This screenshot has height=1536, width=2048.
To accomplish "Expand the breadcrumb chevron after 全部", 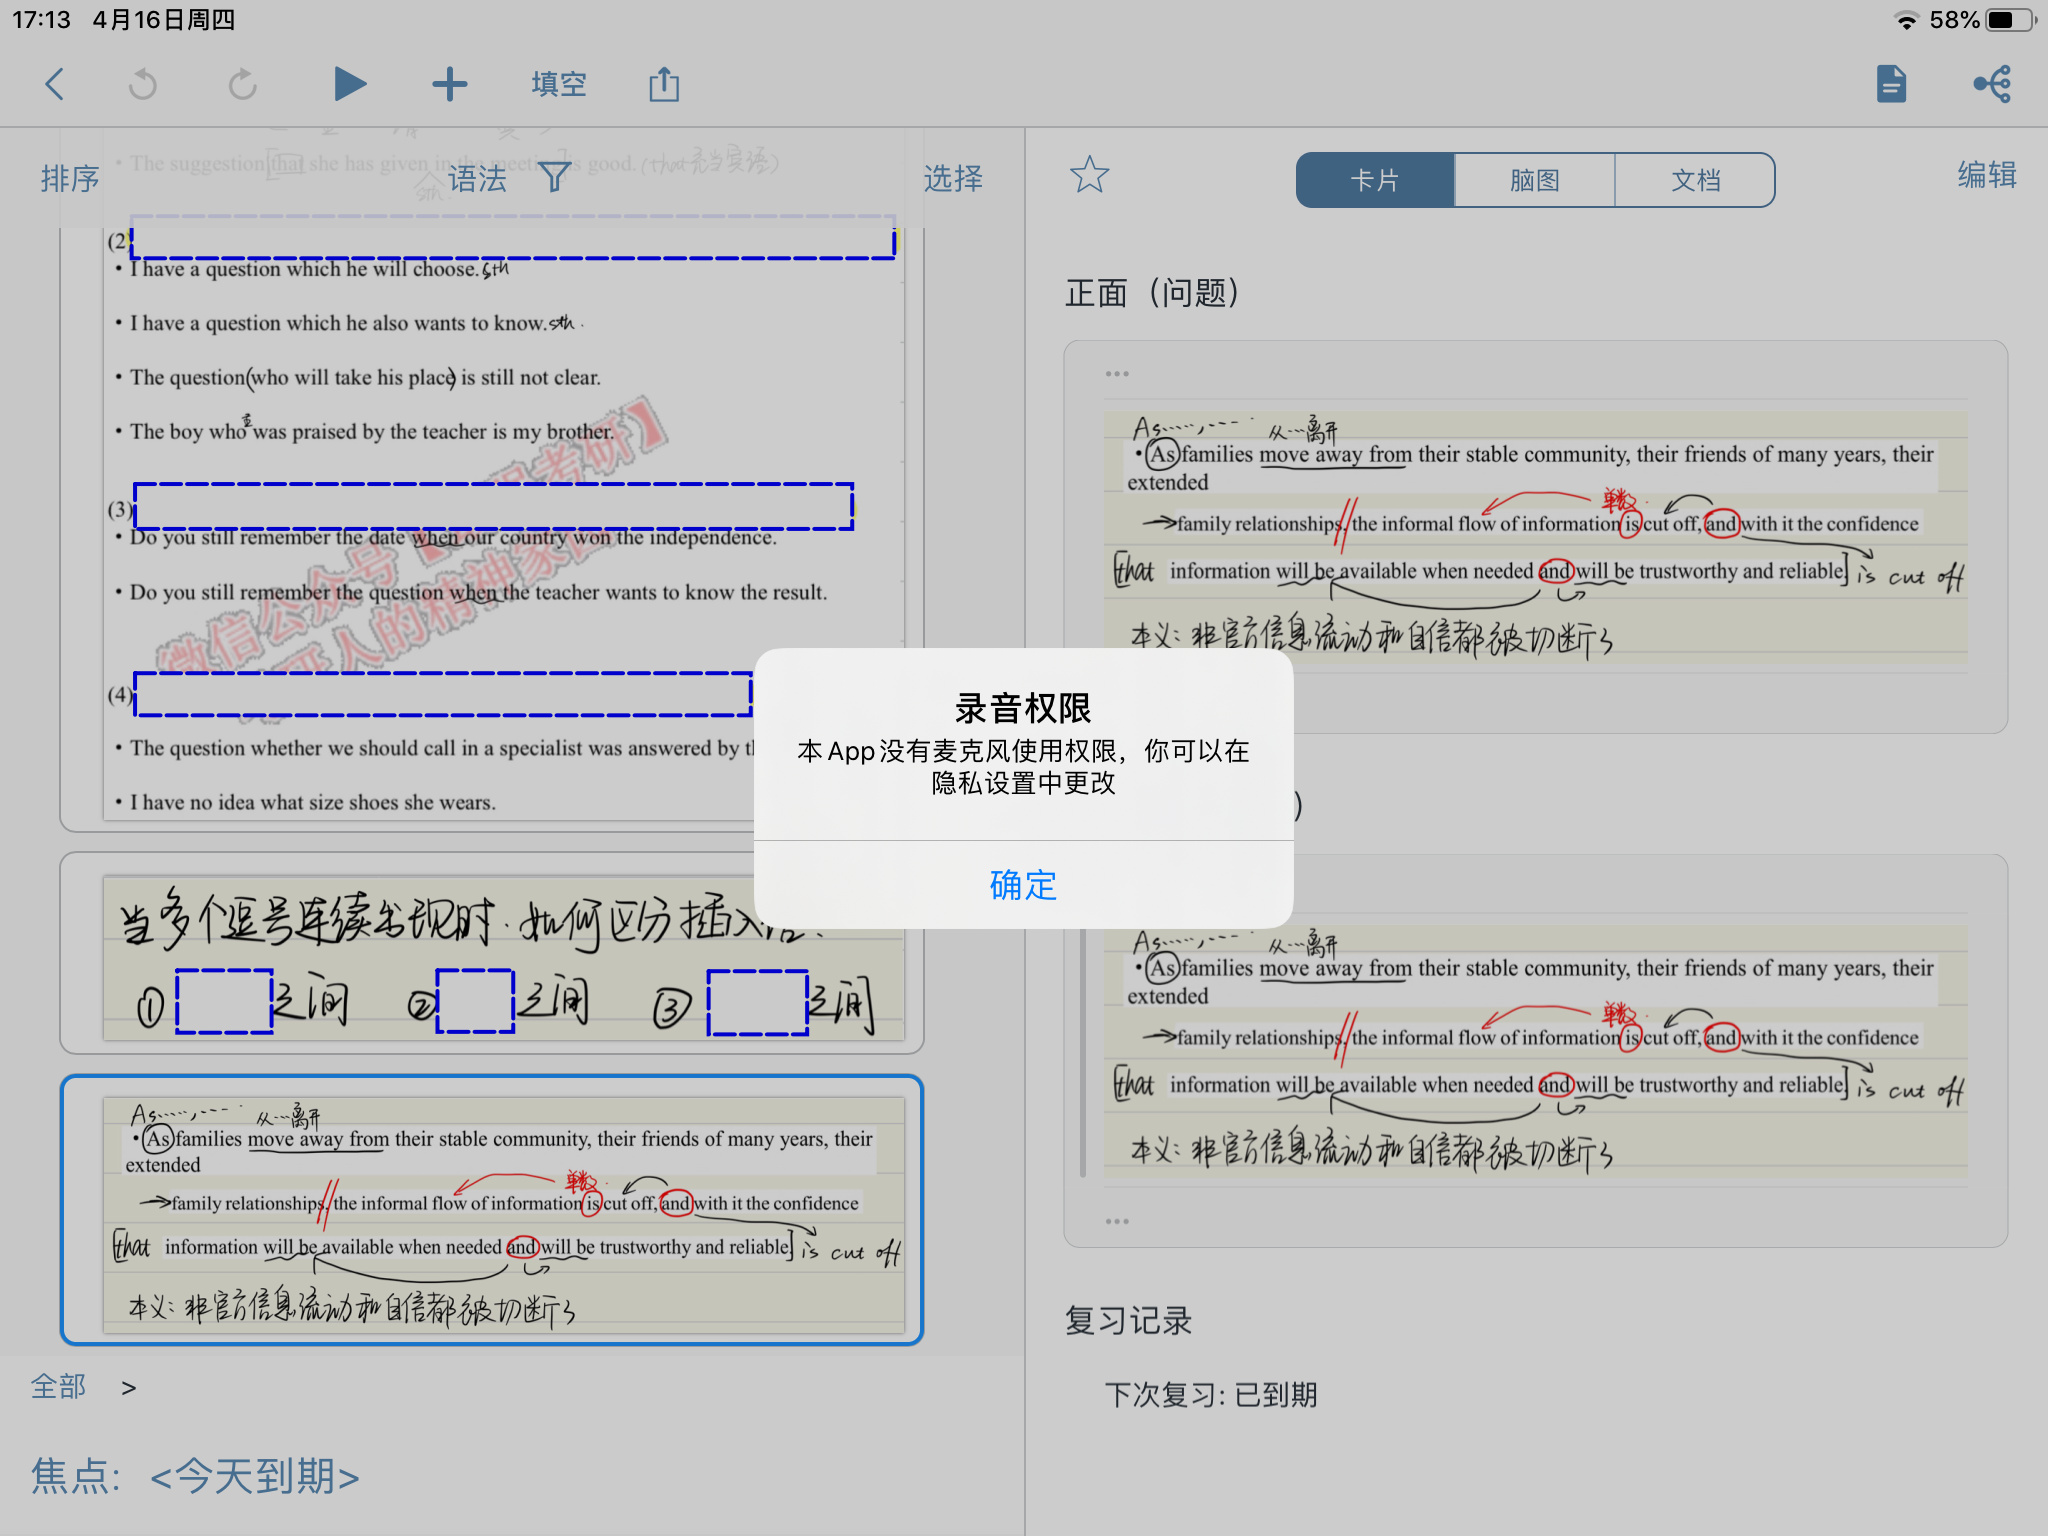I will coord(128,1388).
